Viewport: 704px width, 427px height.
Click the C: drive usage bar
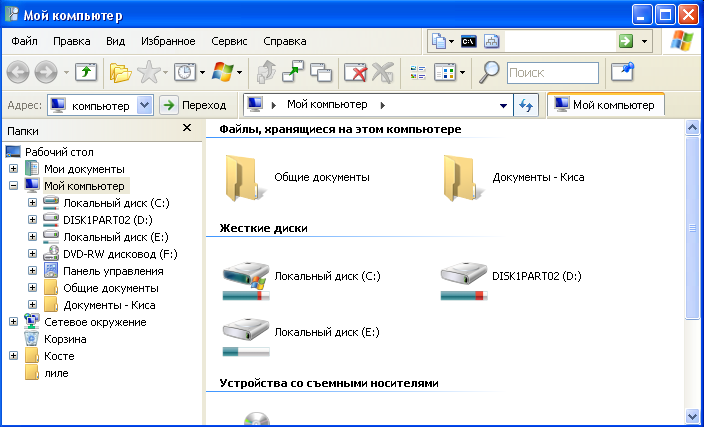[x=246, y=295]
